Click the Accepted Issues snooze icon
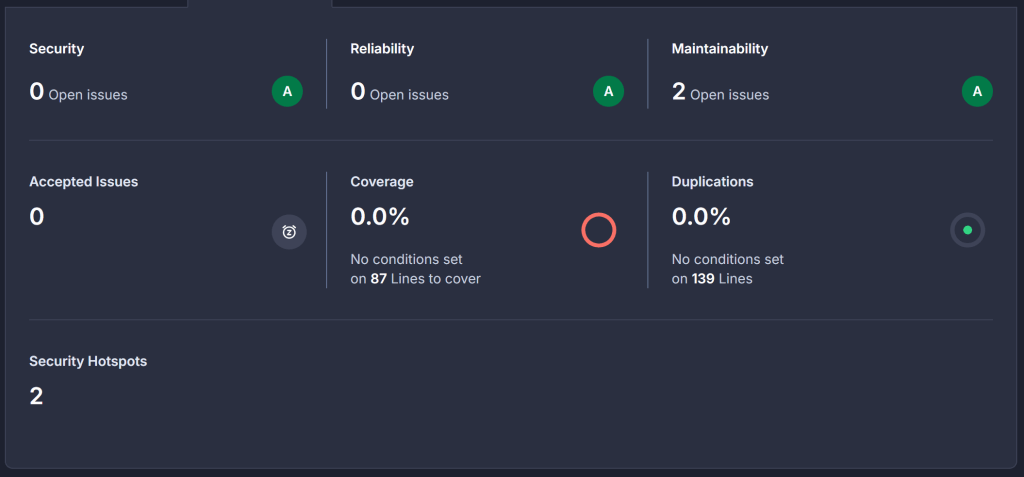This screenshot has height=477, width=1024. (x=289, y=232)
